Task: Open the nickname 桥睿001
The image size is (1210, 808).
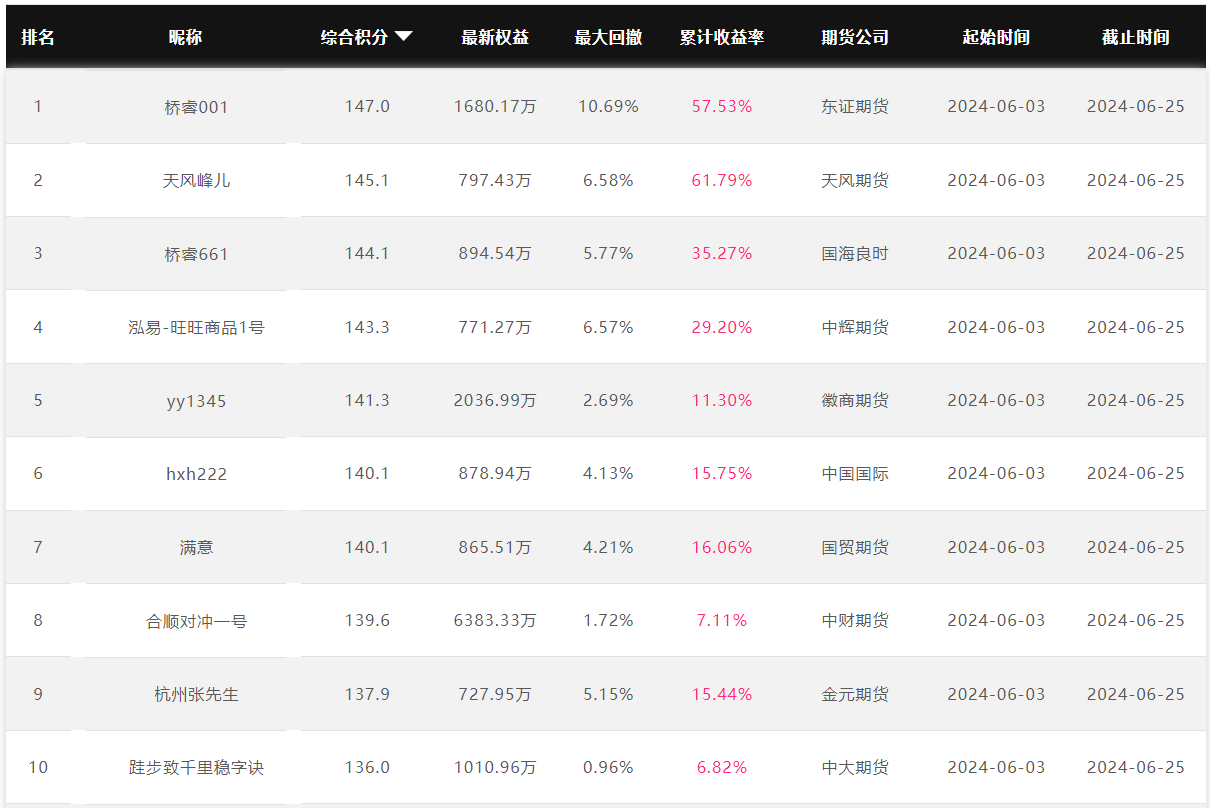Action: tap(196, 107)
